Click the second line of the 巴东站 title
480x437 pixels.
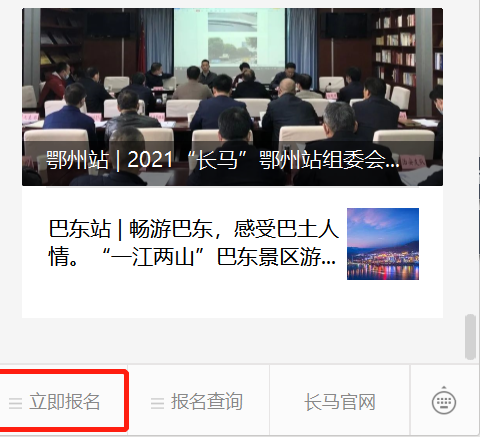click(x=192, y=257)
